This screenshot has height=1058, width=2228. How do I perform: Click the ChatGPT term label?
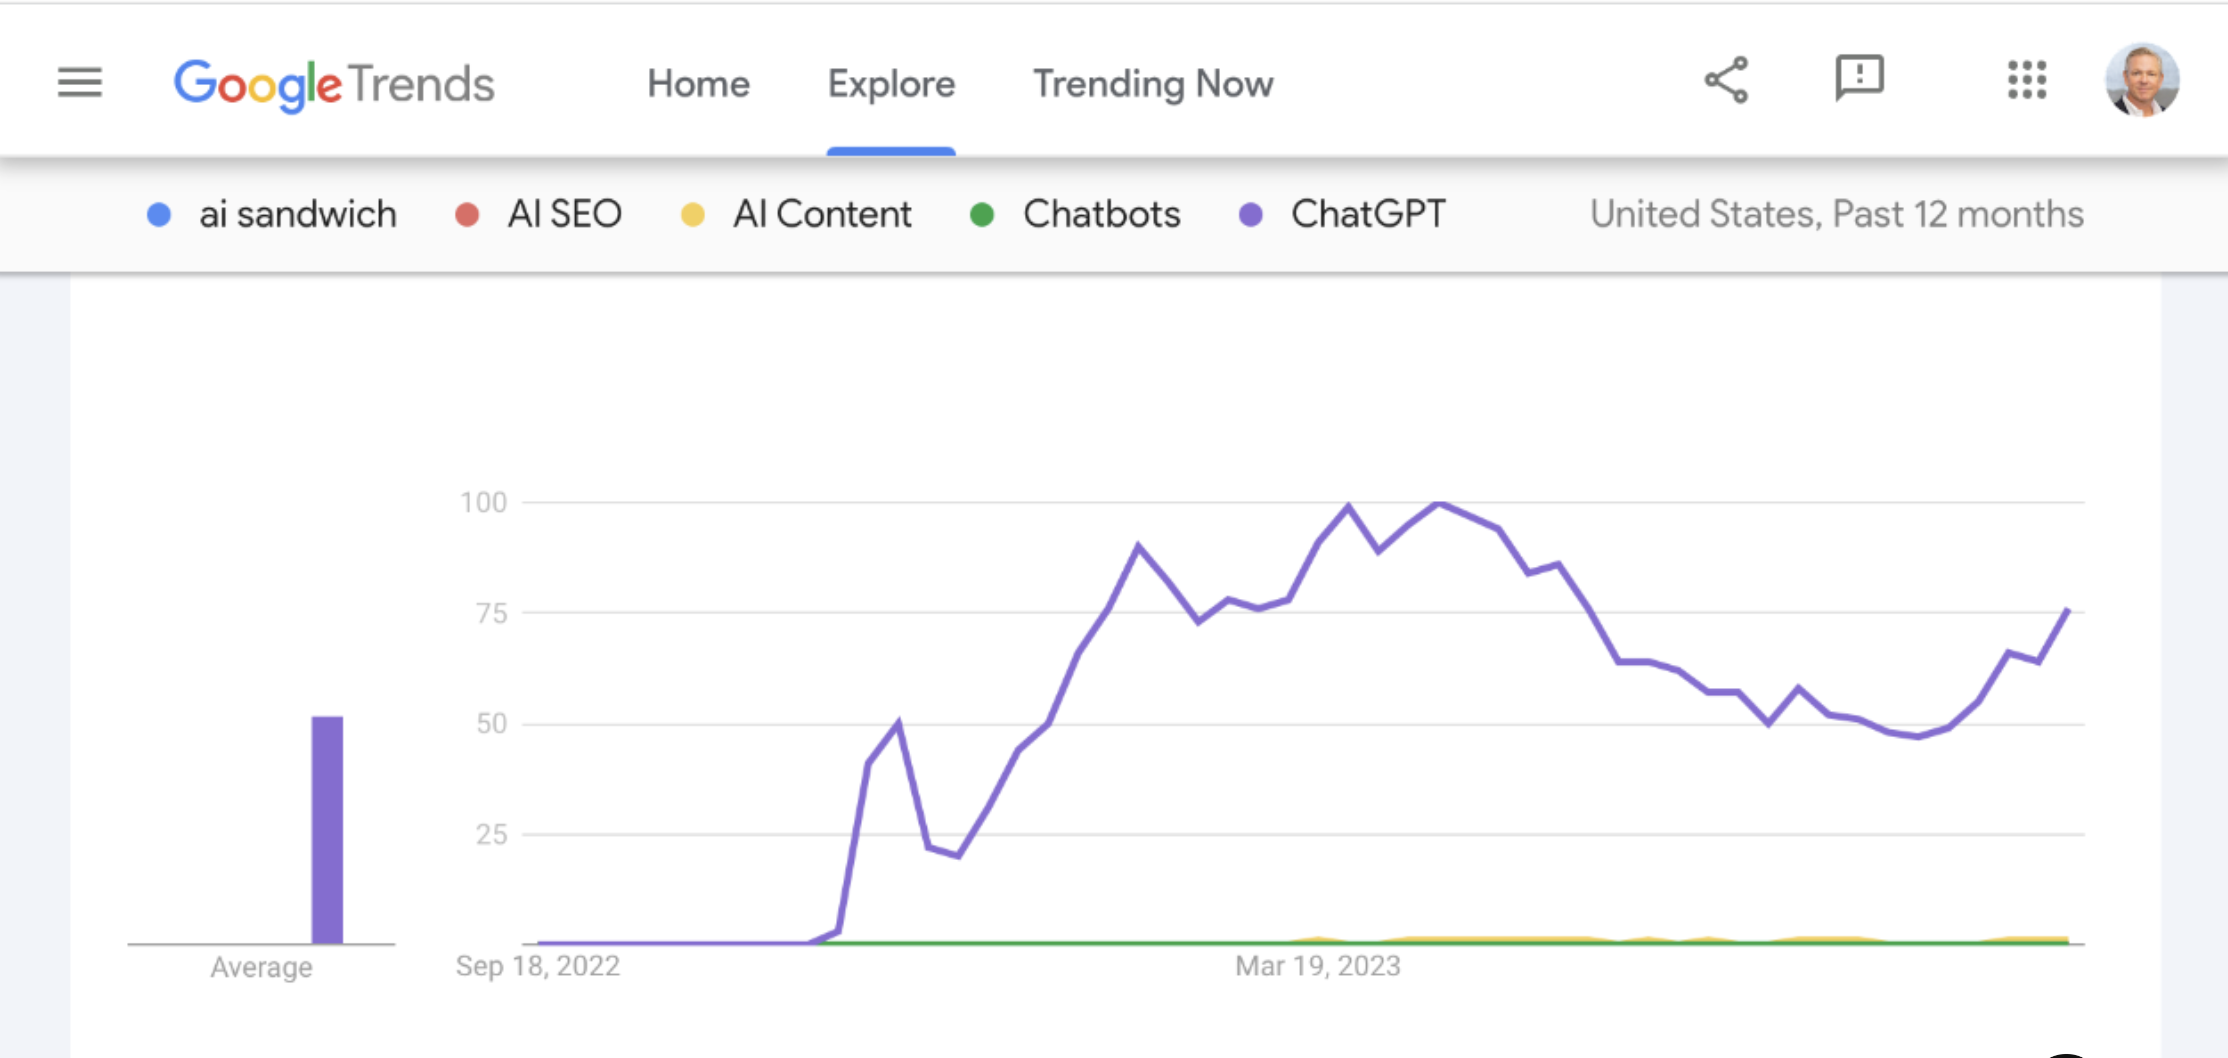(1368, 215)
